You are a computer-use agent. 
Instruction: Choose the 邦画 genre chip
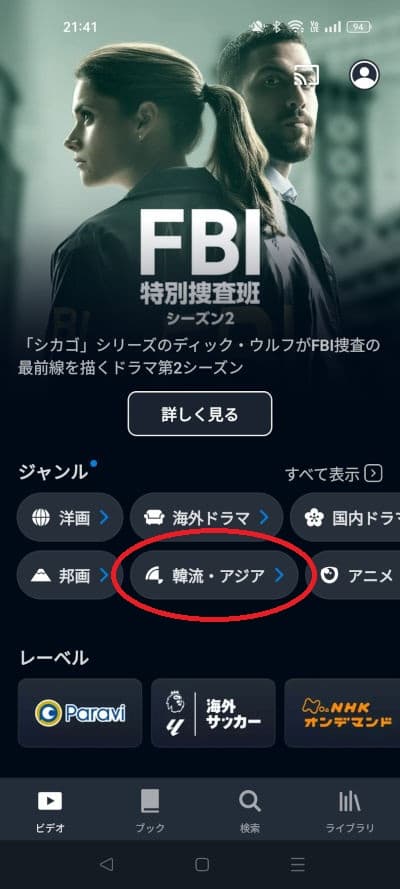(x=70, y=575)
